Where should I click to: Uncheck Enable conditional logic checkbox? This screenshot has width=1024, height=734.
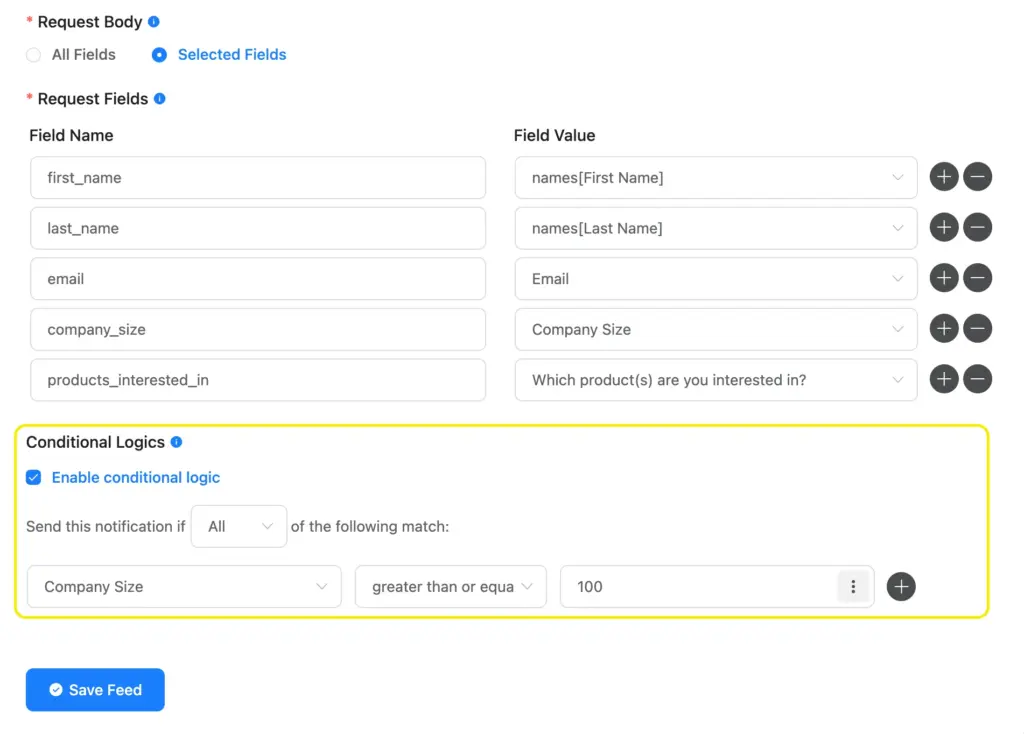(x=34, y=477)
